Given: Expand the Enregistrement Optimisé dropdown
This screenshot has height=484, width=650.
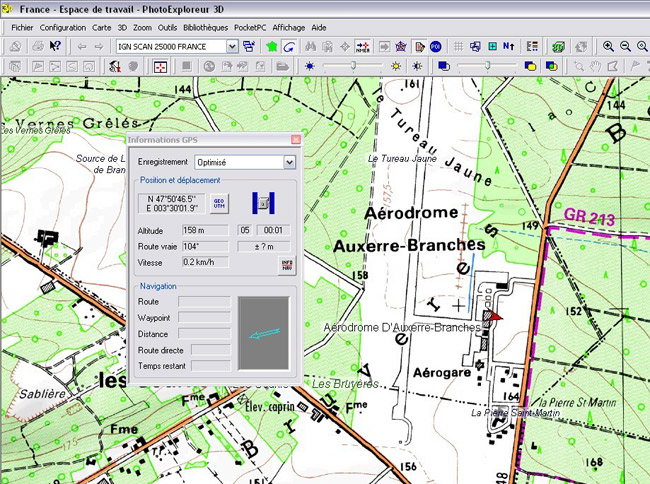Looking at the screenshot, I should tap(289, 162).
